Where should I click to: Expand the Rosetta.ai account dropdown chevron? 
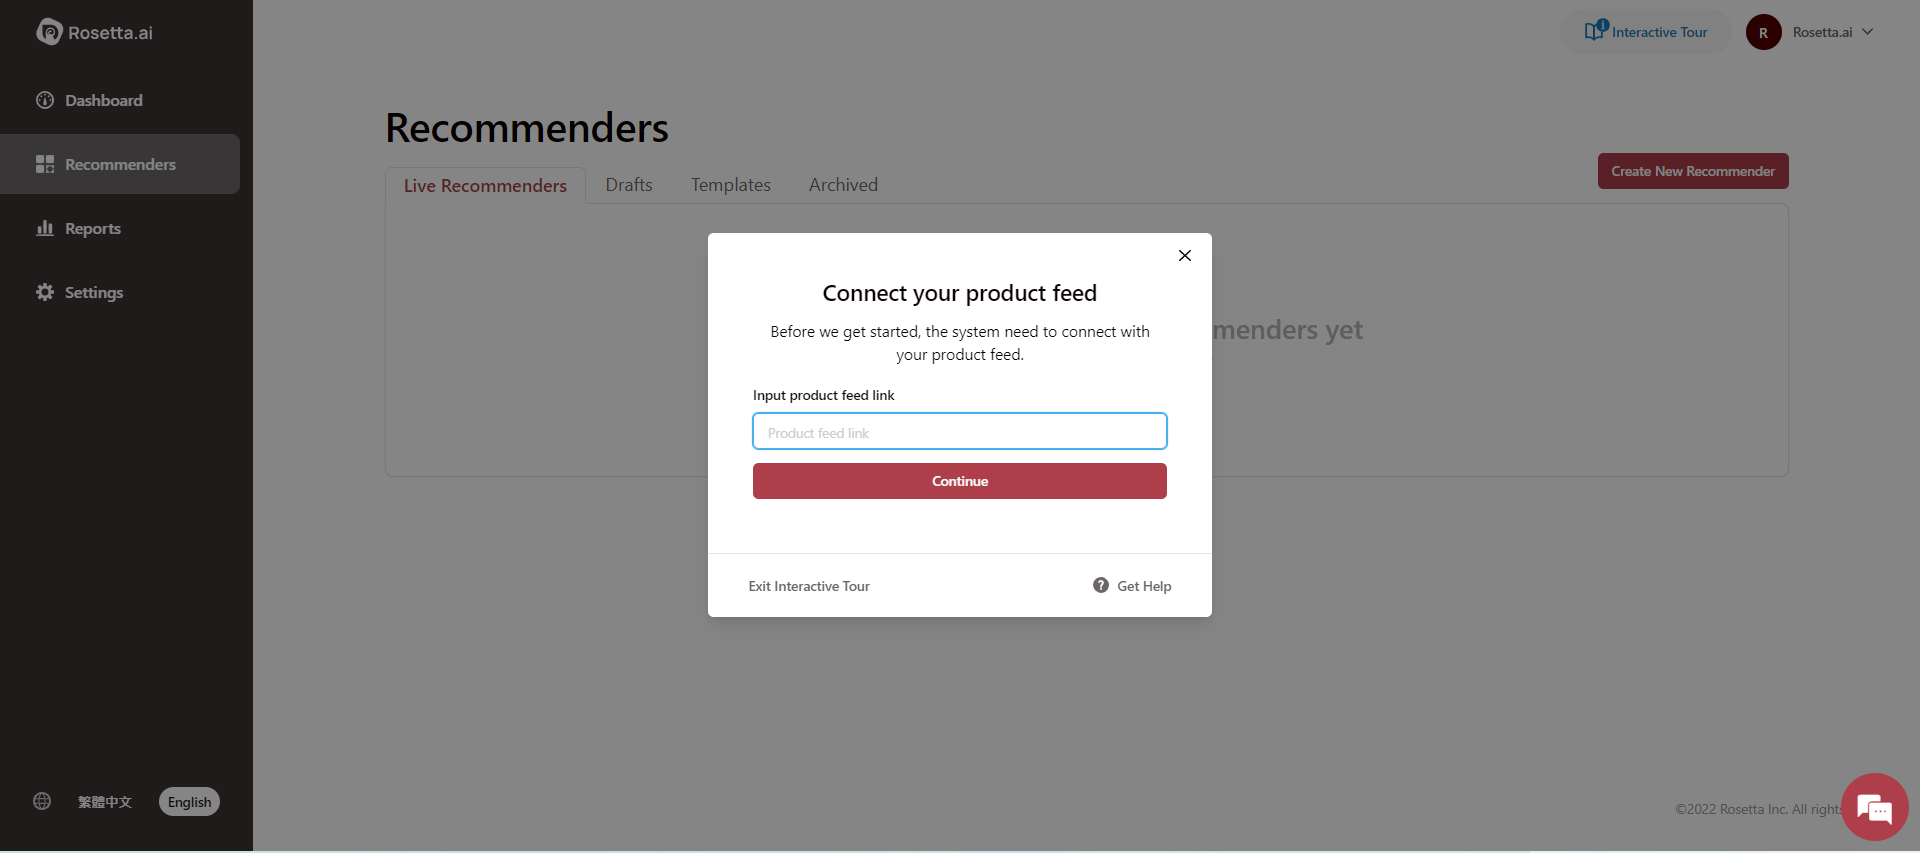(x=1868, y=32)
